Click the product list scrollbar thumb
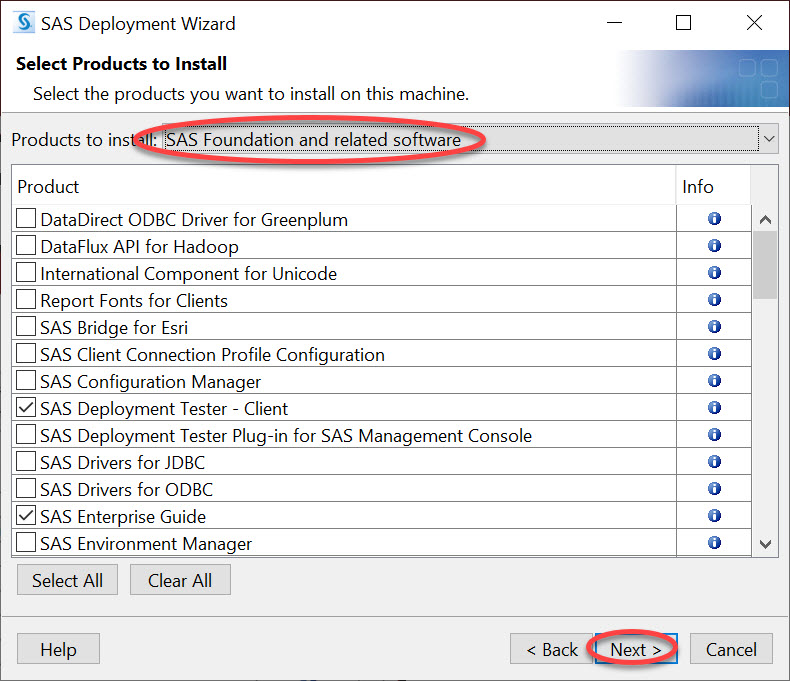The height and width of the screenshot is (681, 790). click(765, 265)
